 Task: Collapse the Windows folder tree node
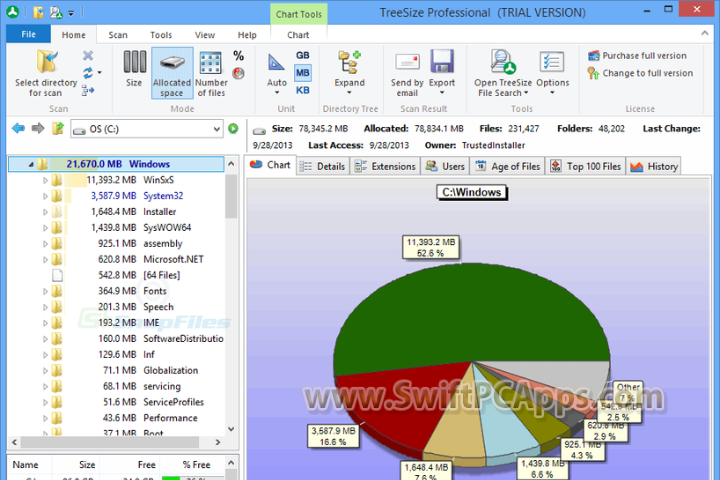point(31,164)
